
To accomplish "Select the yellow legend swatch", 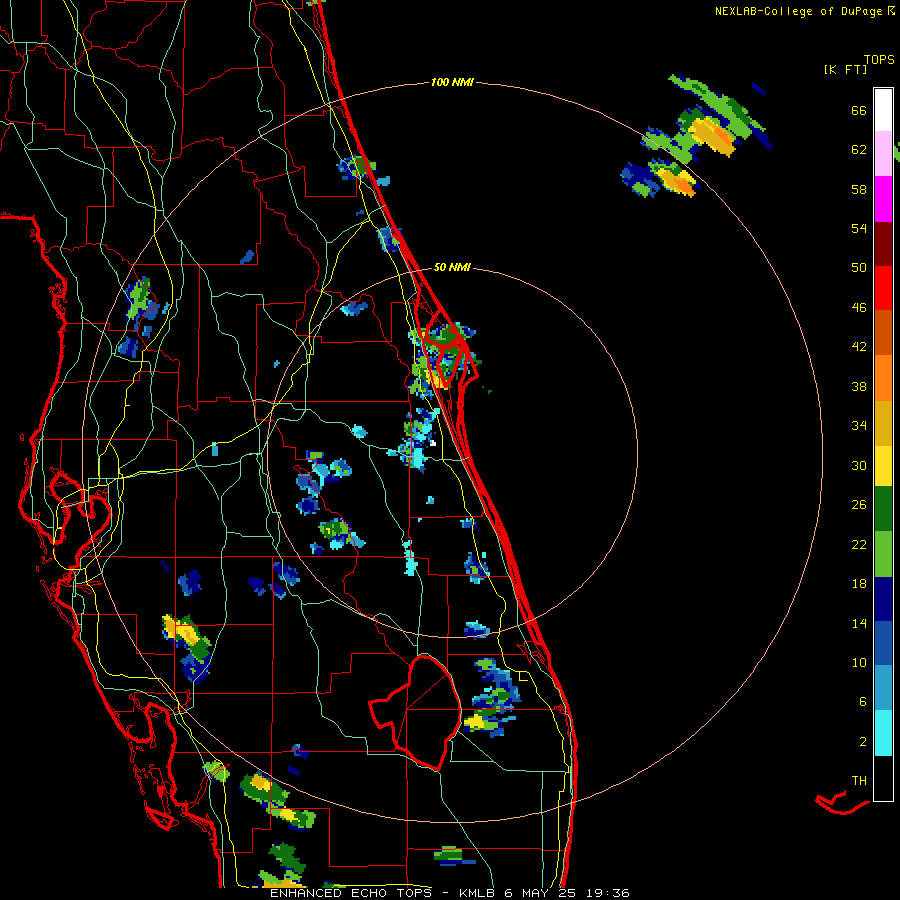I will (x=883, y=465).
